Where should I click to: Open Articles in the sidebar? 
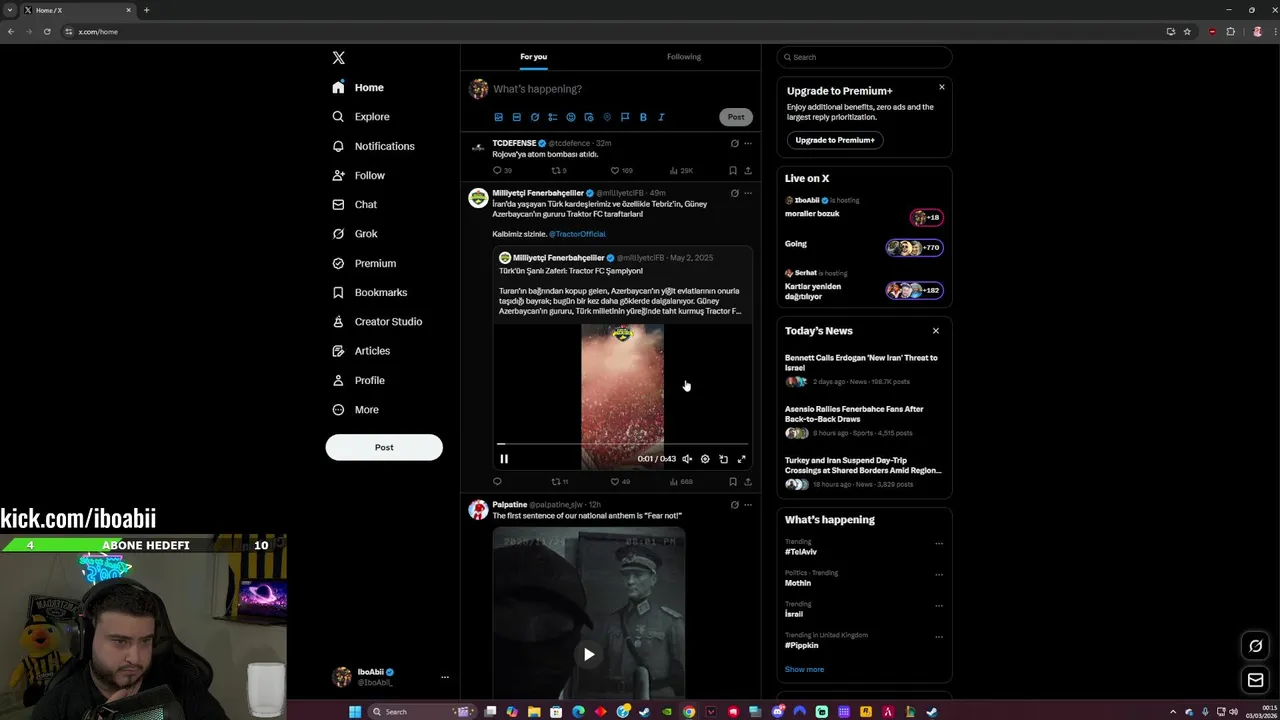pyautogui.click(x=361, y=351)
